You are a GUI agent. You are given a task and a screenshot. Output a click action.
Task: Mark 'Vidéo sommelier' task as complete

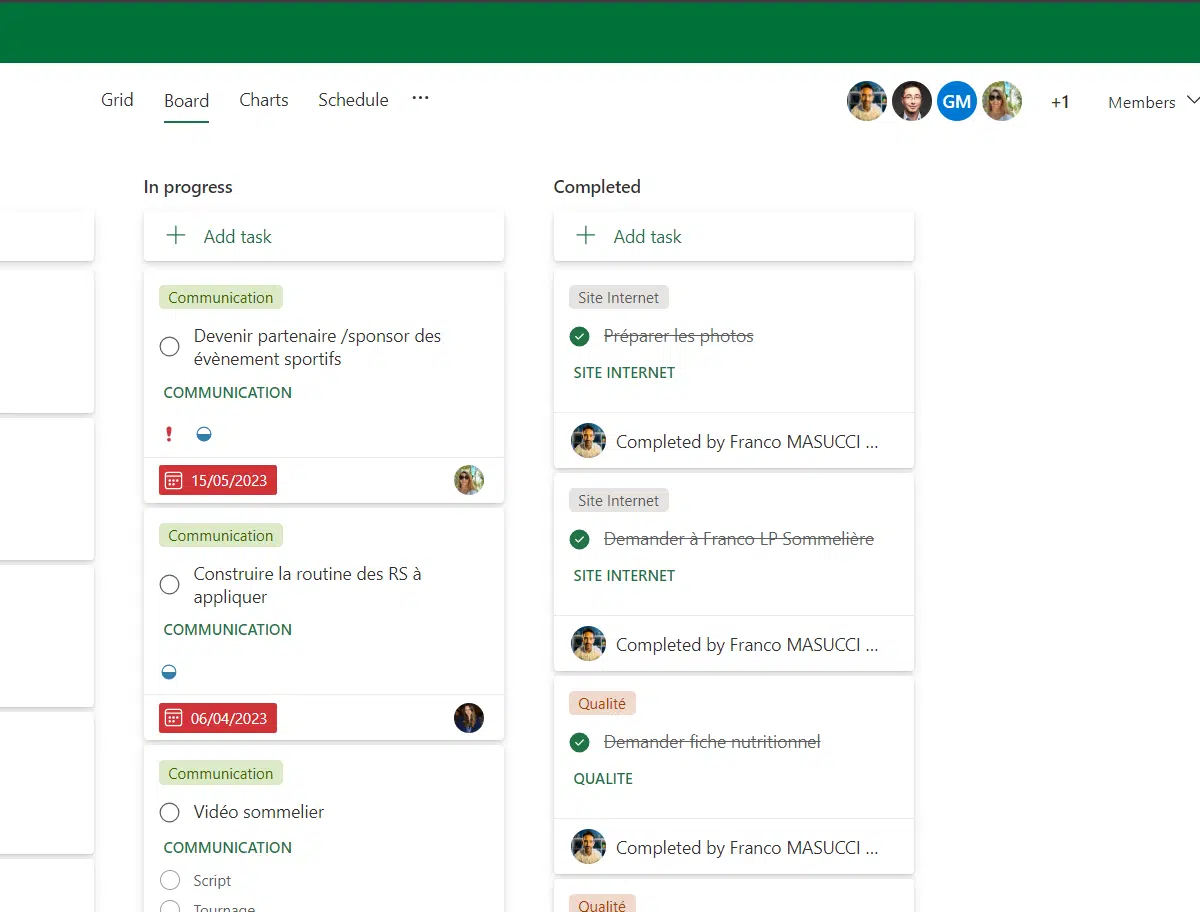(170, 812)
